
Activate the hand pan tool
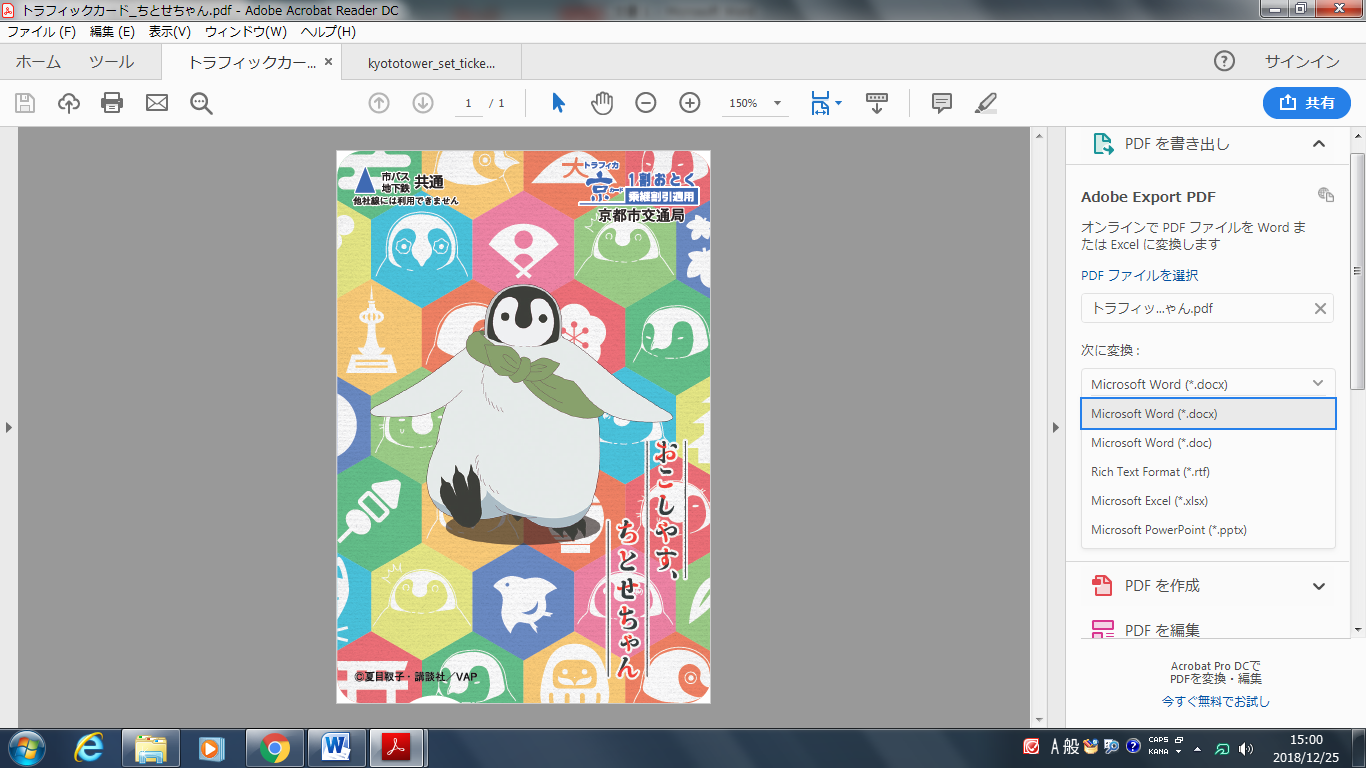tap(602, 103)
